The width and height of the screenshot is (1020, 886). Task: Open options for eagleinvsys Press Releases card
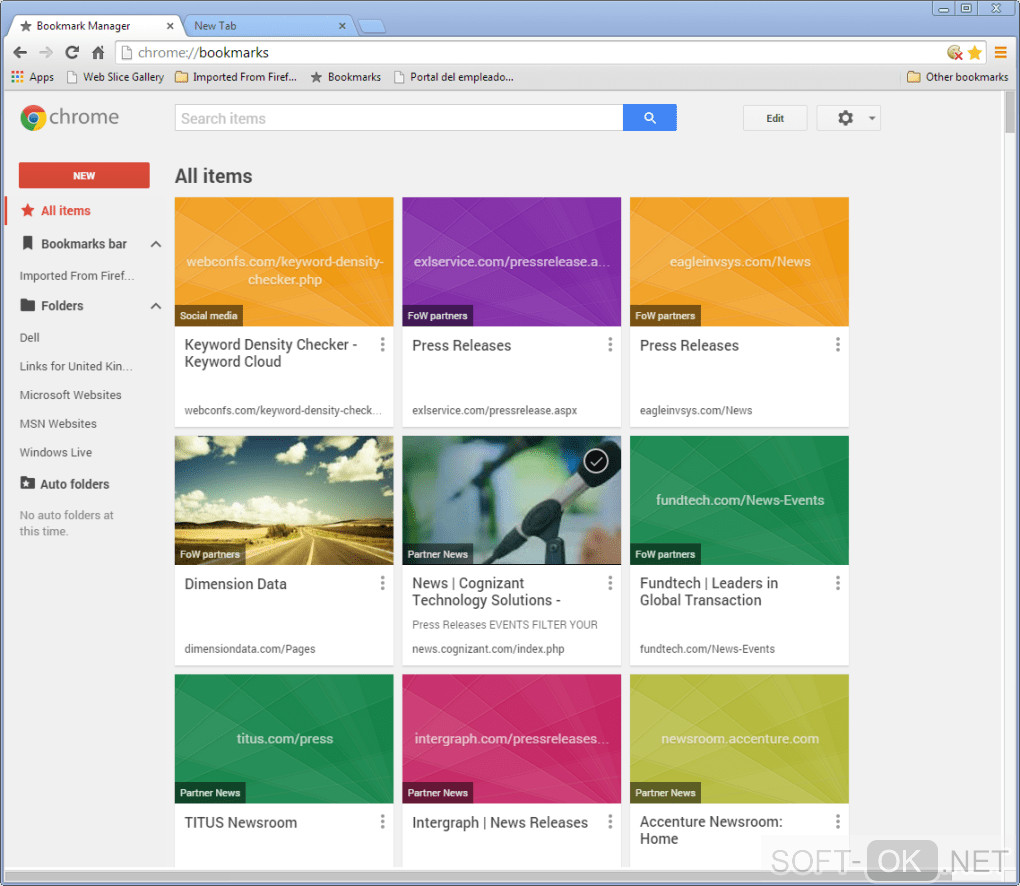(x=838, y=345)
